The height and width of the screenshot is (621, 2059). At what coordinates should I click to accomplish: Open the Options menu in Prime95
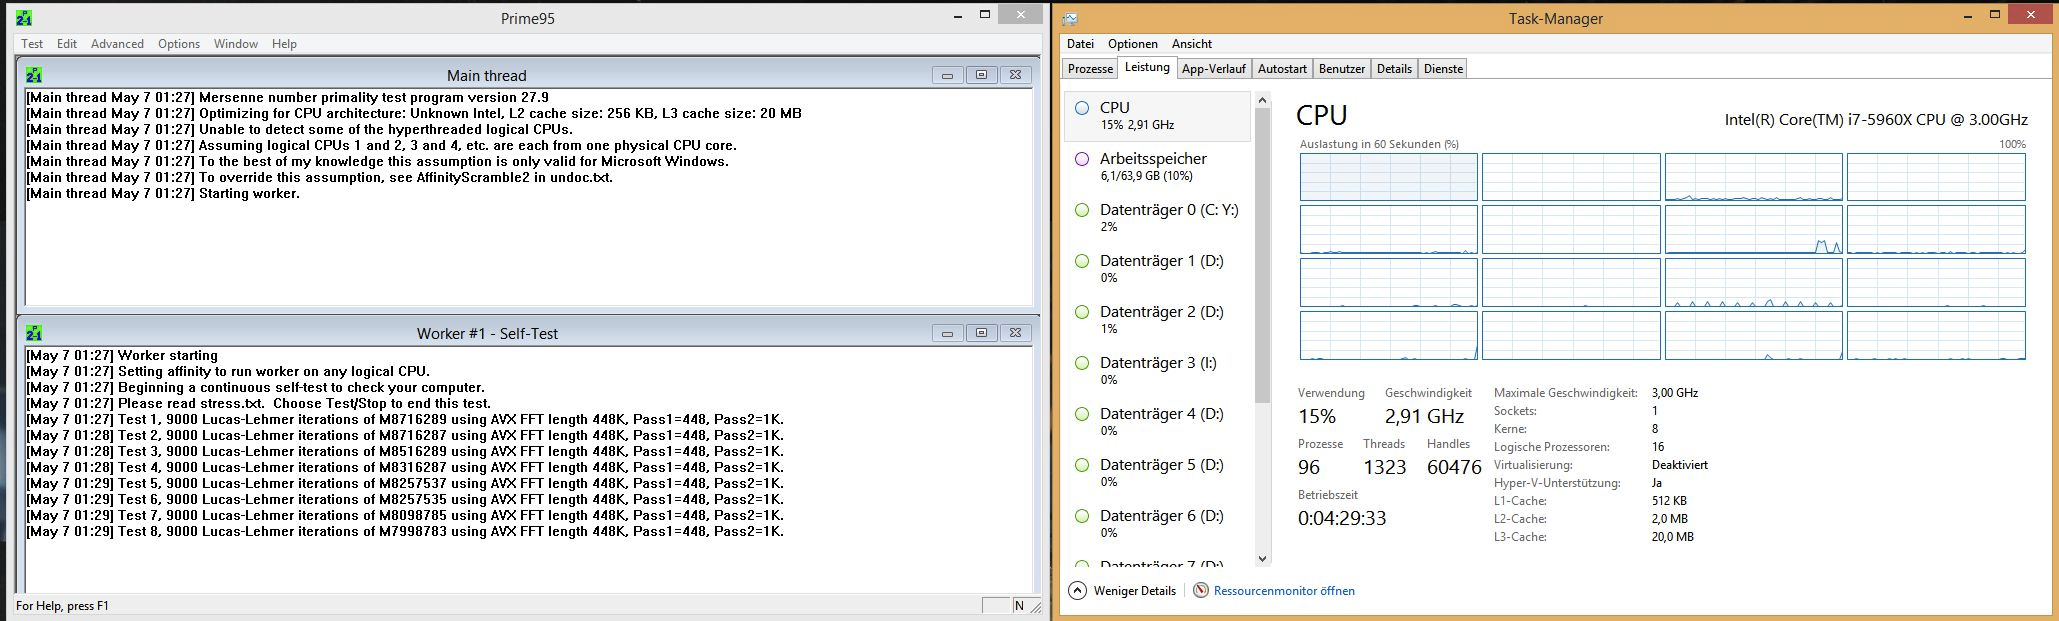pos(179,44)
